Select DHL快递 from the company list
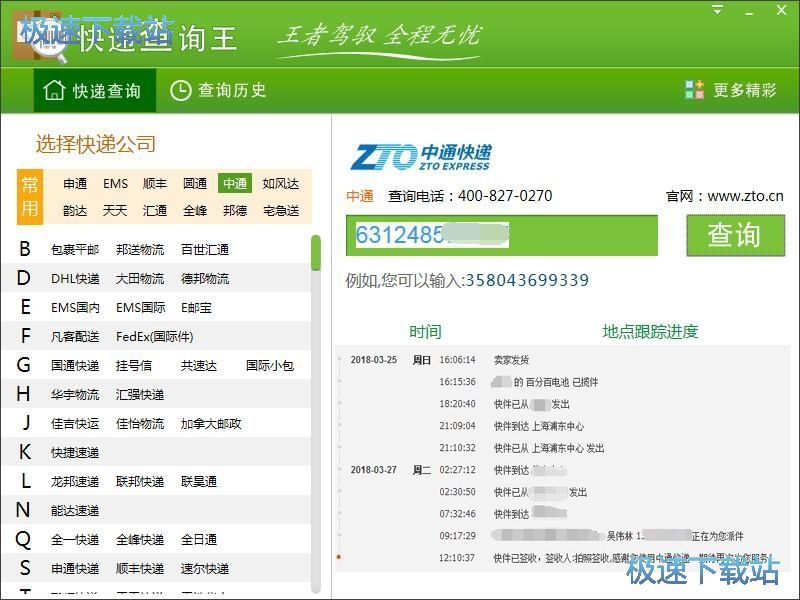This screenshot has width=800, height=600. click(x=75, y=278)
